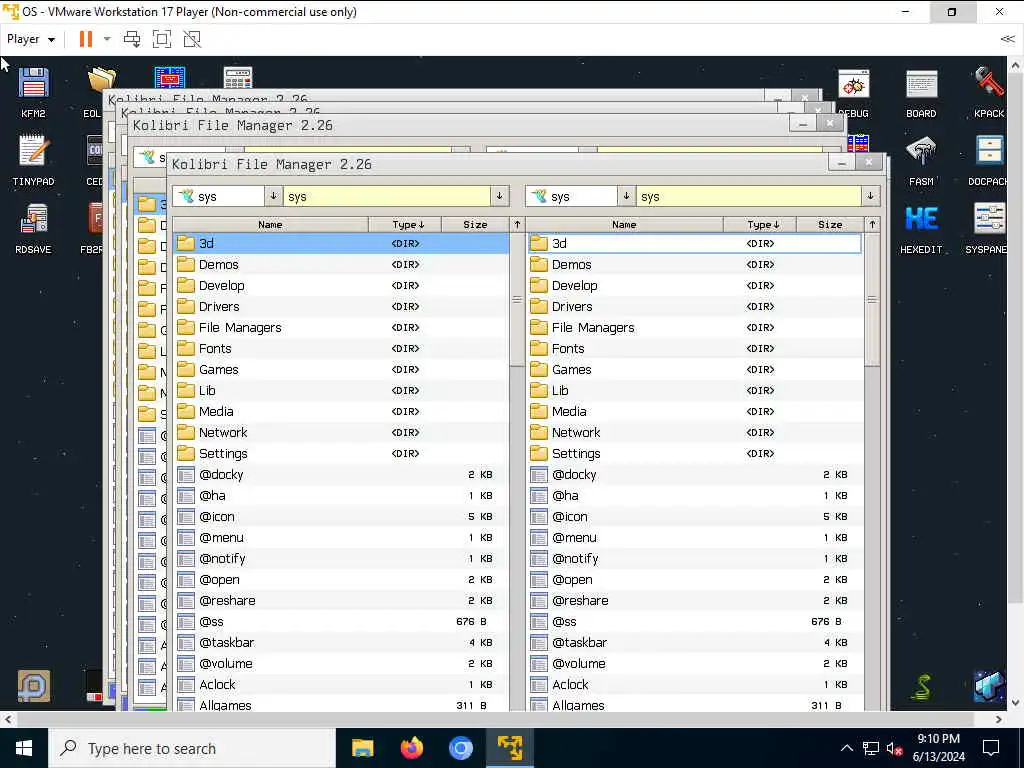Select Develop folder in left panel
1024x768 pixels.
(x=341, y=285)
